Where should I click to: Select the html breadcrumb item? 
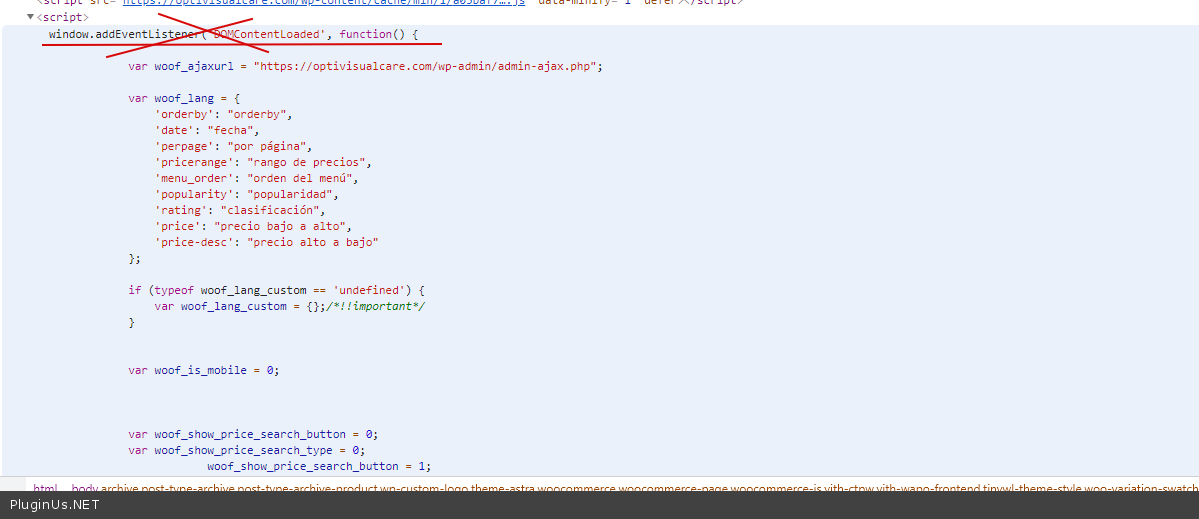click(44, 489)
